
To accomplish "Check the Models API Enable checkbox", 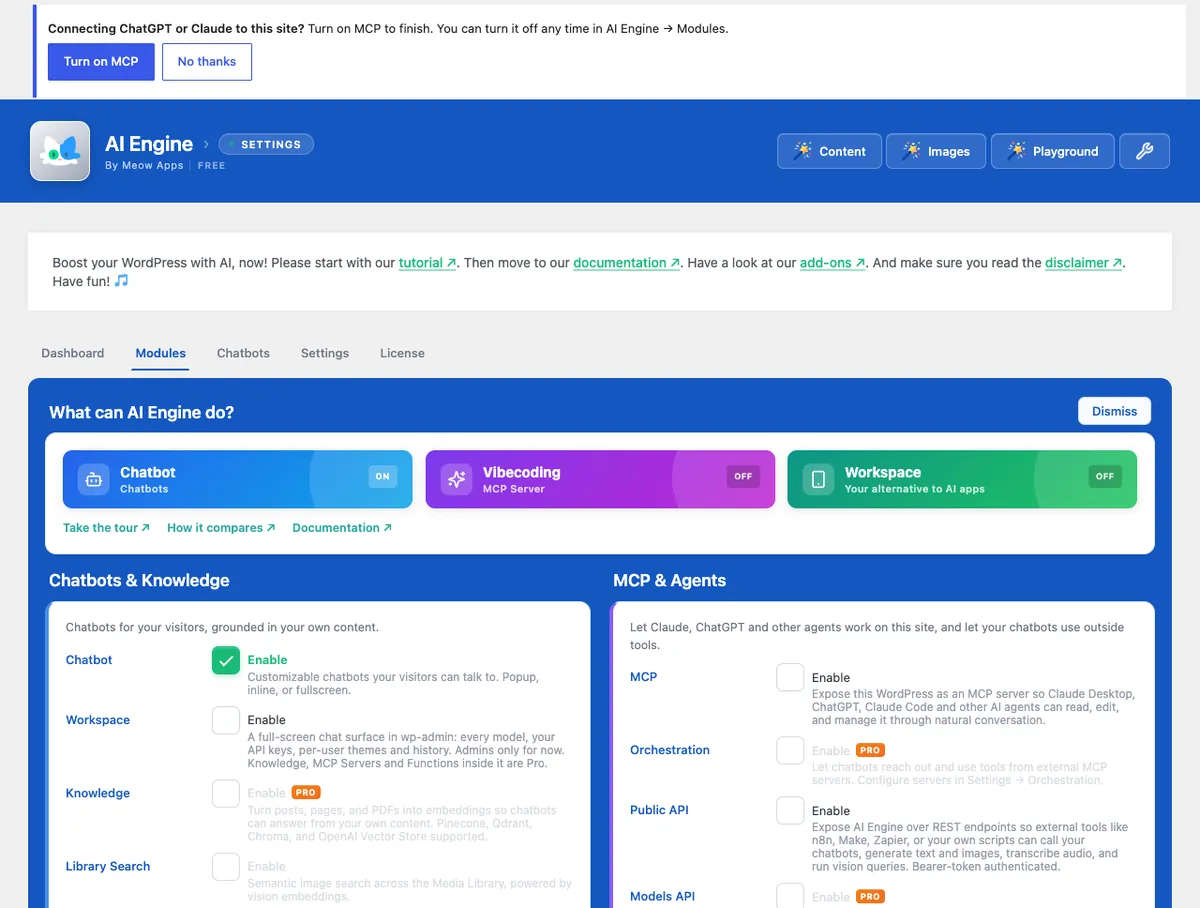I will [x=790, y=895].
